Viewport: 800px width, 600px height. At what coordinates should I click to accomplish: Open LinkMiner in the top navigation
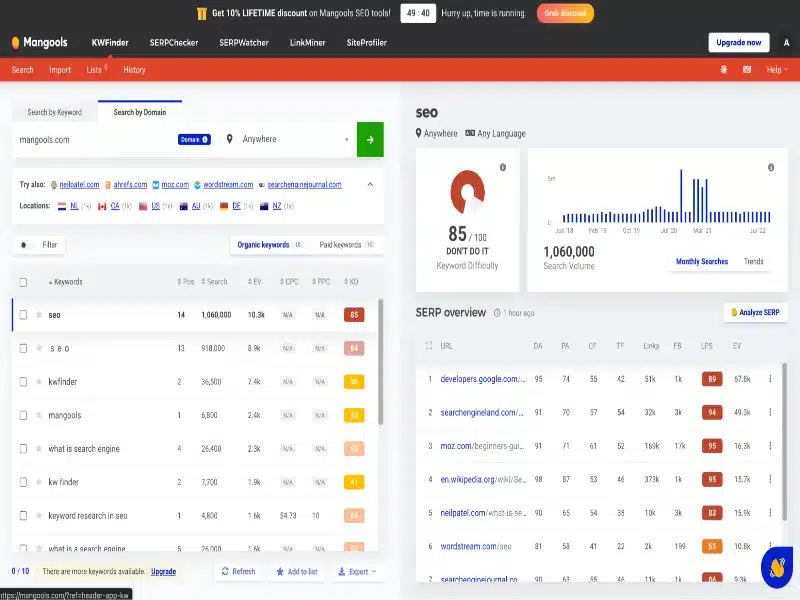[308, 43]
